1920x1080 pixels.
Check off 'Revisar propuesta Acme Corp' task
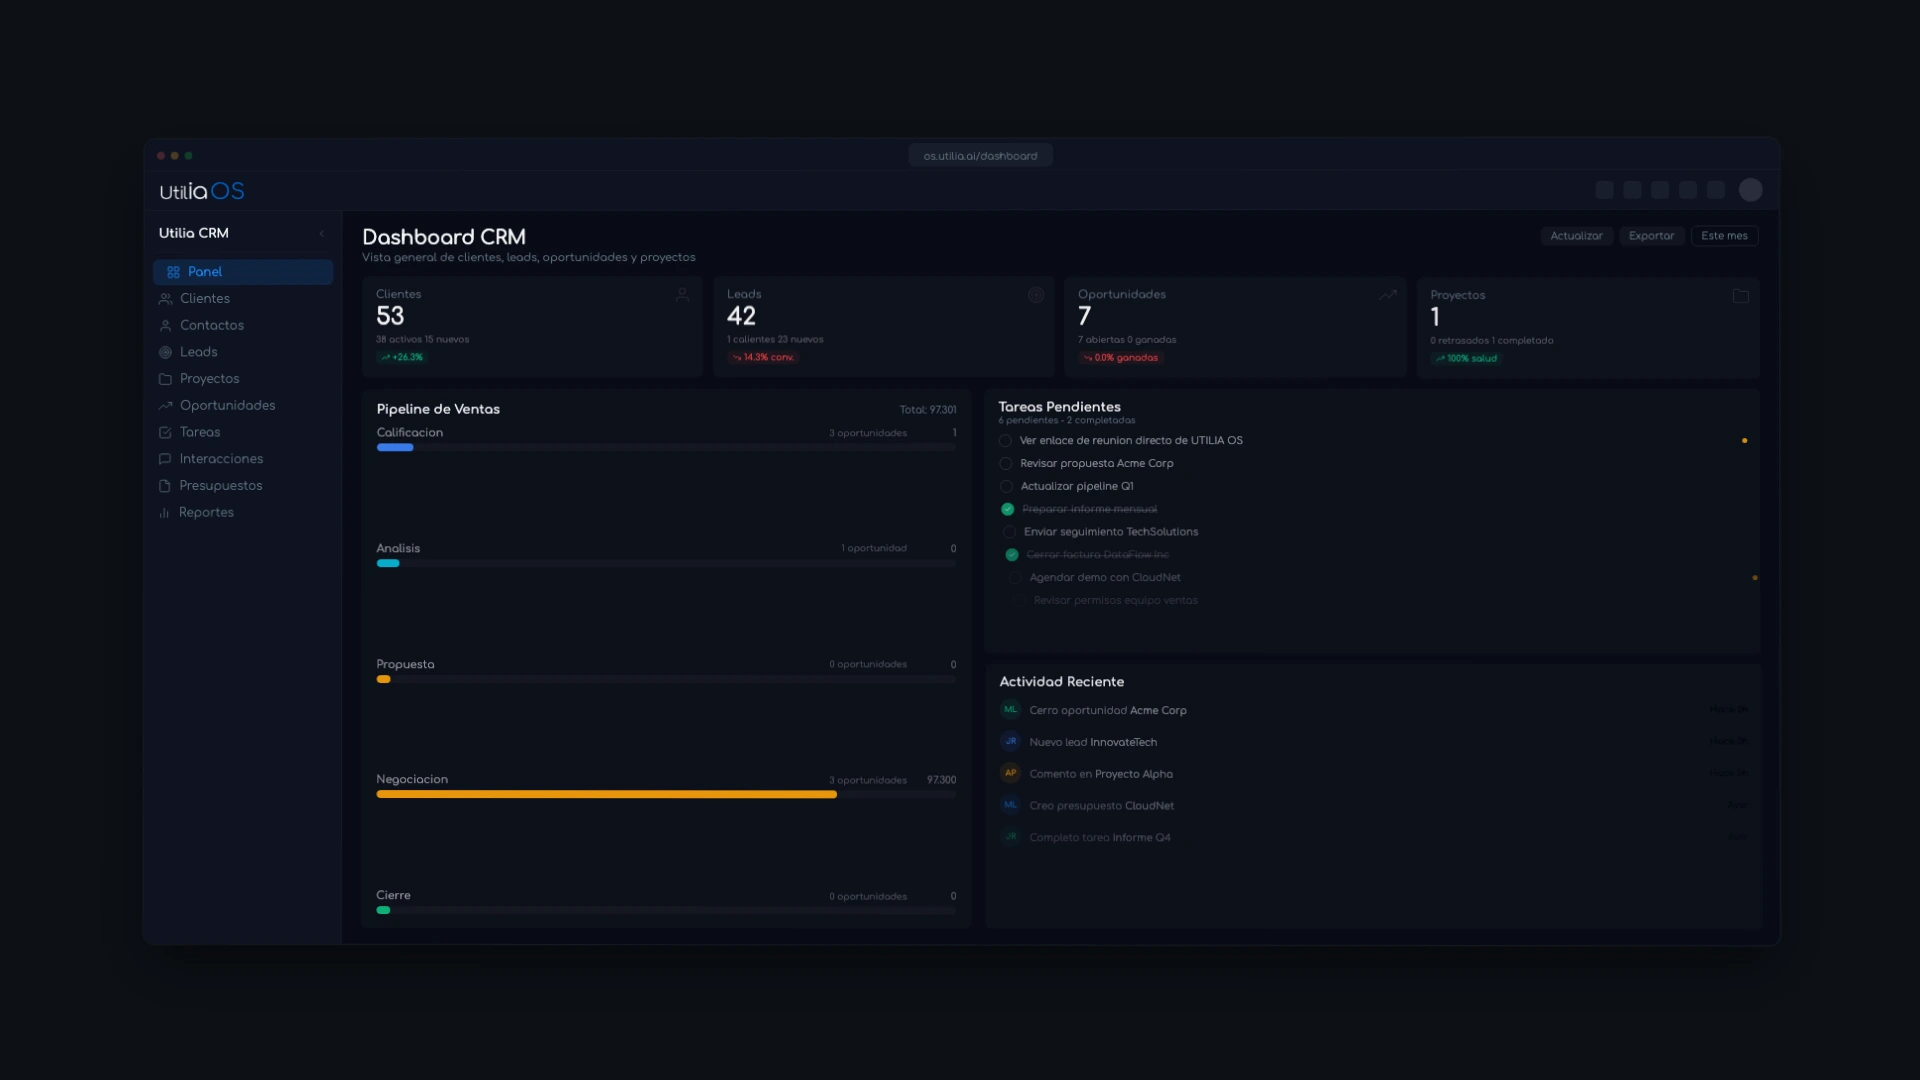pos(1006,464)
